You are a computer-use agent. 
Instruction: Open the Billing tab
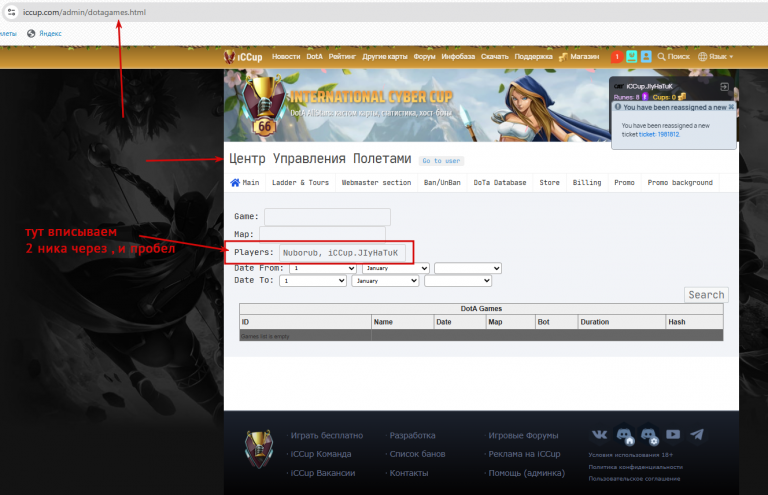pos(587,183)
